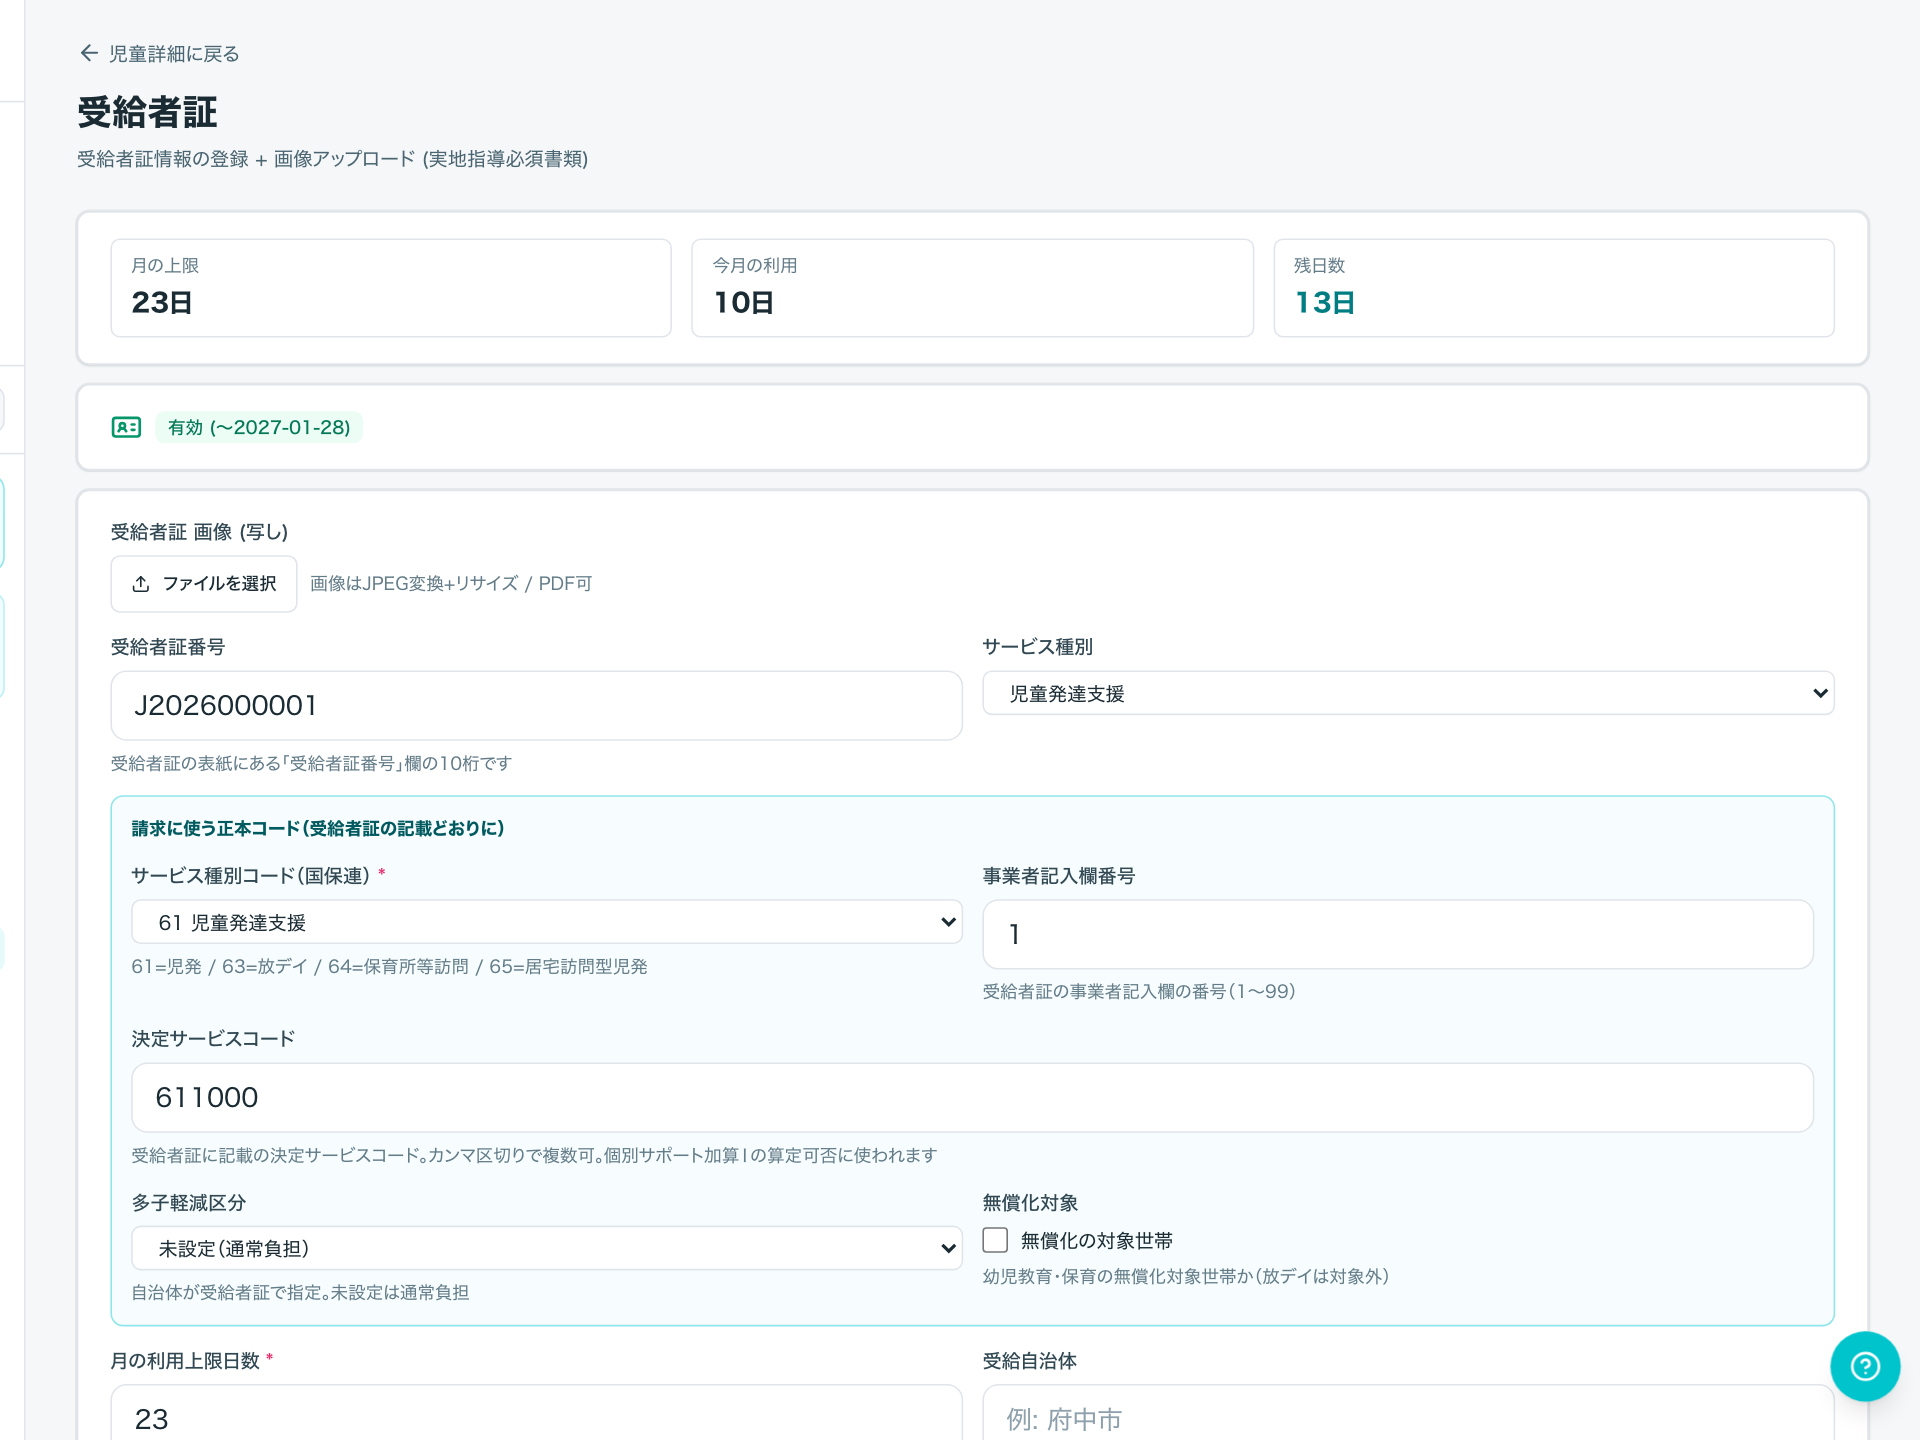Screen dimensions: 1920x1440
Task: Click the 受給自治体 input field
Action: coord(1408,1414)
